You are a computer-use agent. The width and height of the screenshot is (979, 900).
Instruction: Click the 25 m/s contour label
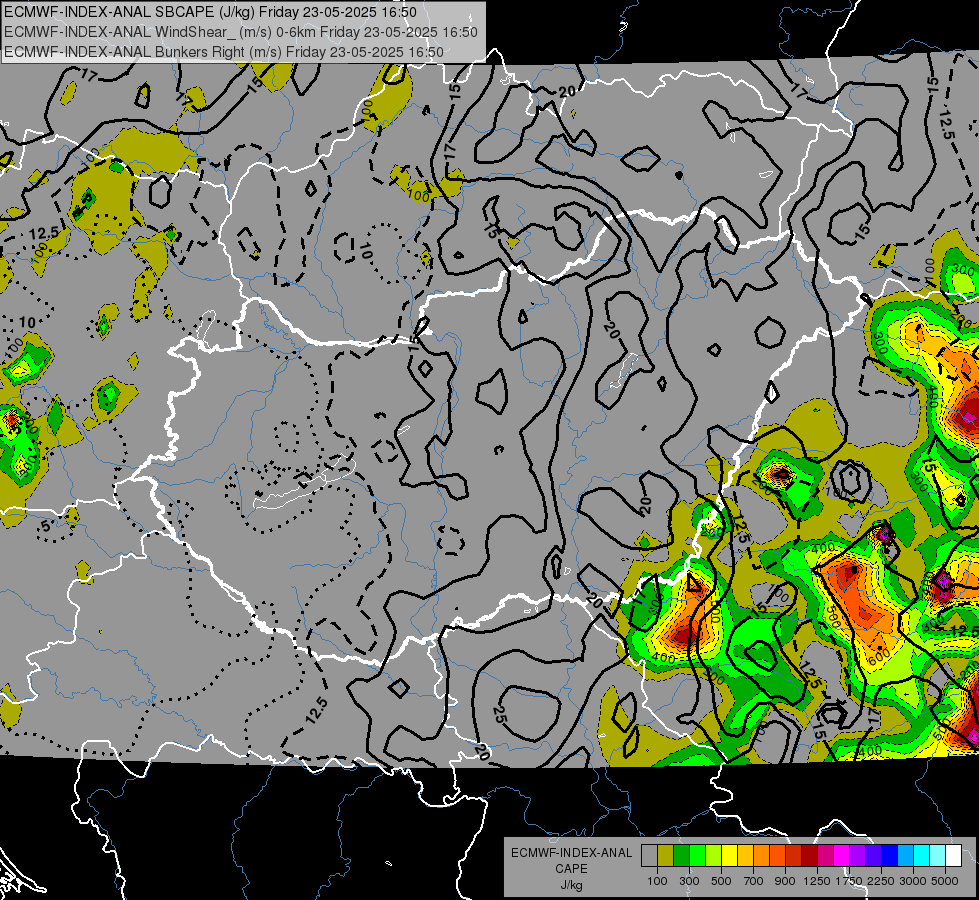[499, 715]
